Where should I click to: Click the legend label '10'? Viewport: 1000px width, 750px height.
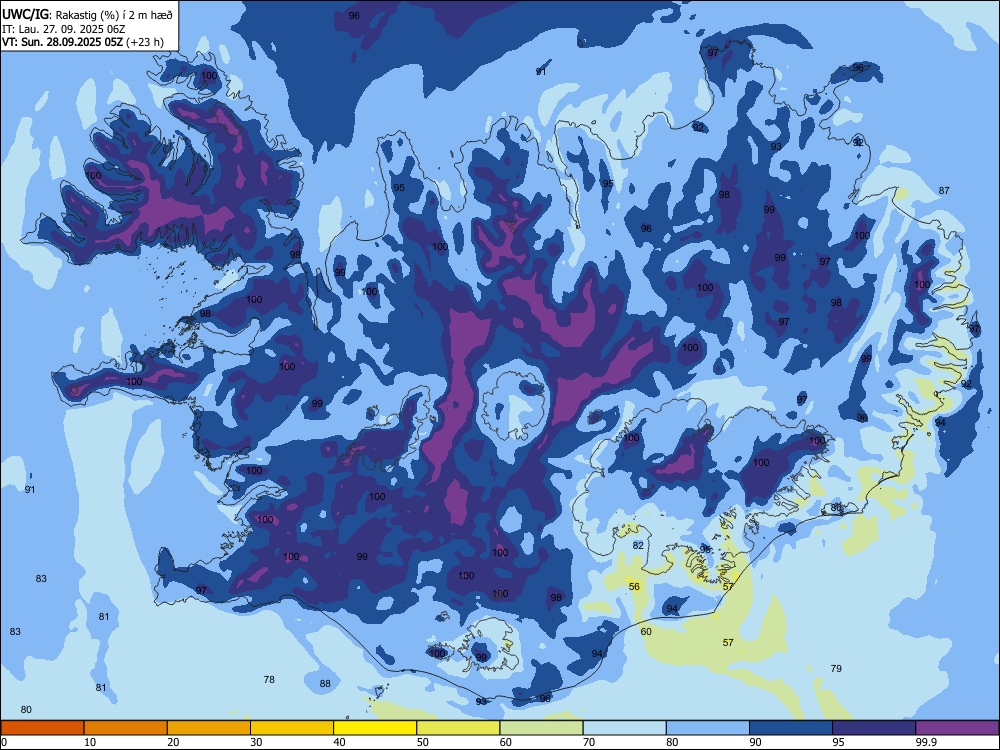[90, 742]
